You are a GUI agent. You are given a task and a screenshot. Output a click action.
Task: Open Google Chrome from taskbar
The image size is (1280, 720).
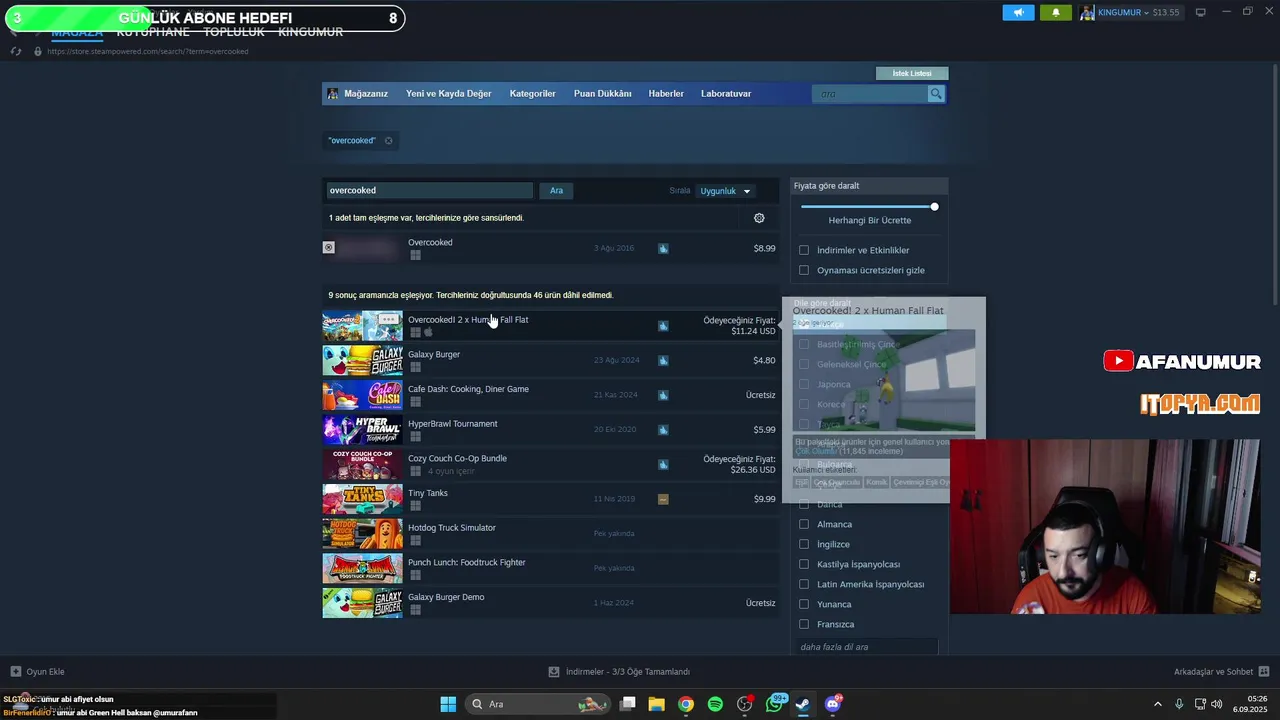[x=686, y=704]
